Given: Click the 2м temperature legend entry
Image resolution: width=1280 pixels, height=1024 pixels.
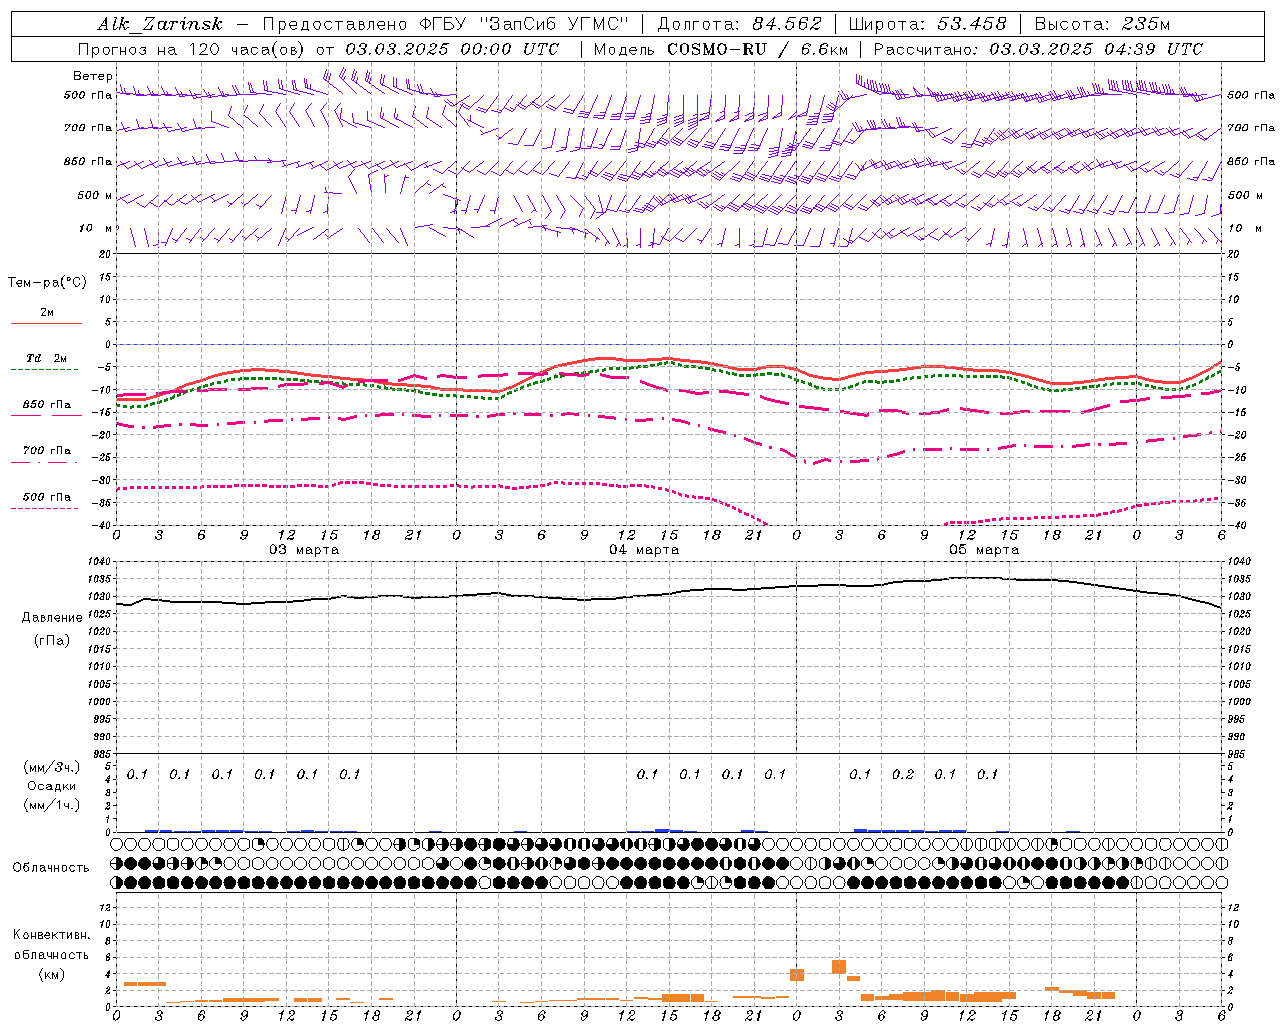Looking at the screenshot, I should click(47, 313).
